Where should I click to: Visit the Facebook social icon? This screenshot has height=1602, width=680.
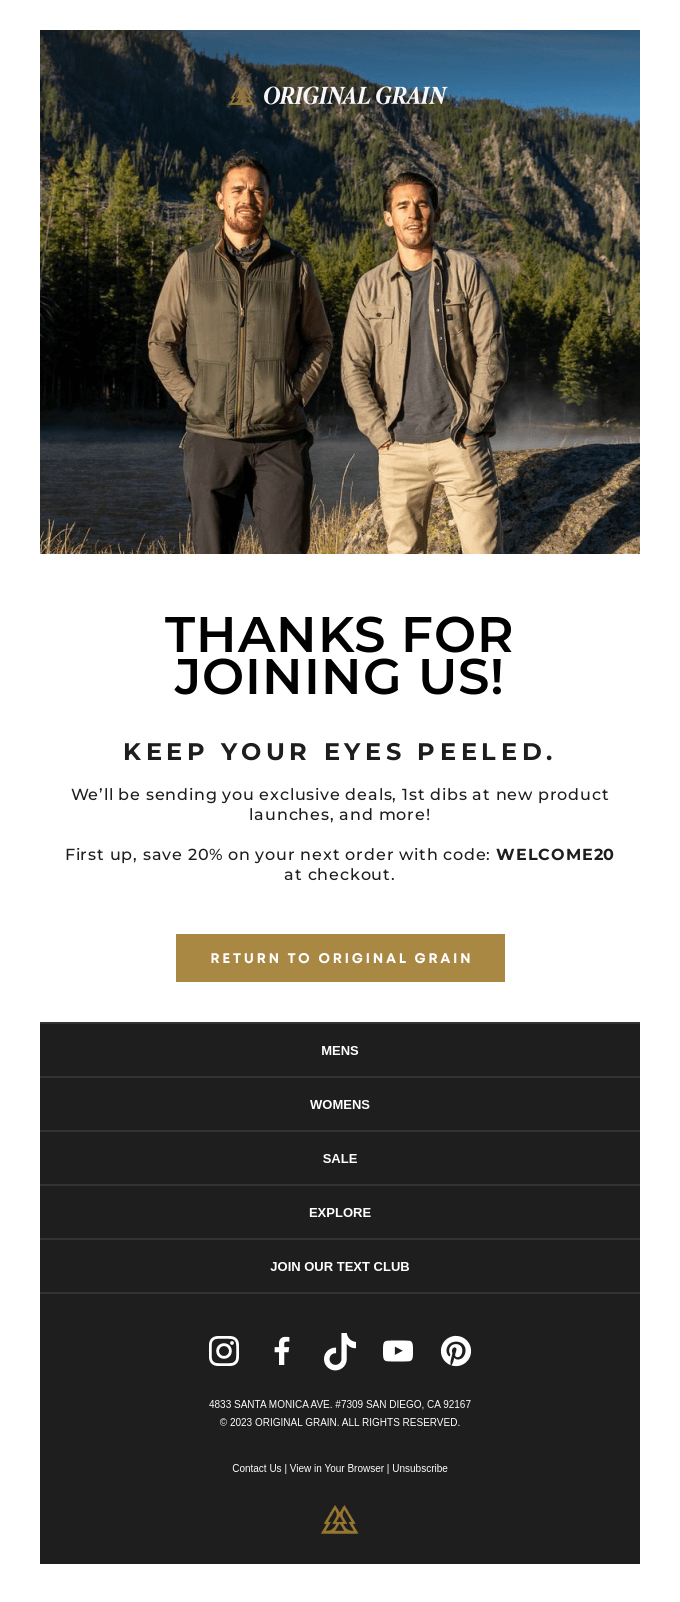click(282, 1350)
